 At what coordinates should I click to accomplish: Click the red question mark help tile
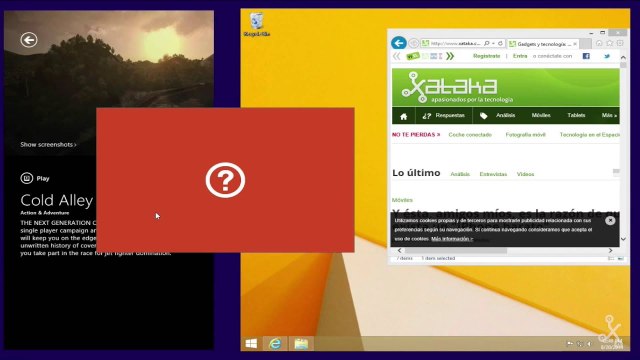(225, 180)
